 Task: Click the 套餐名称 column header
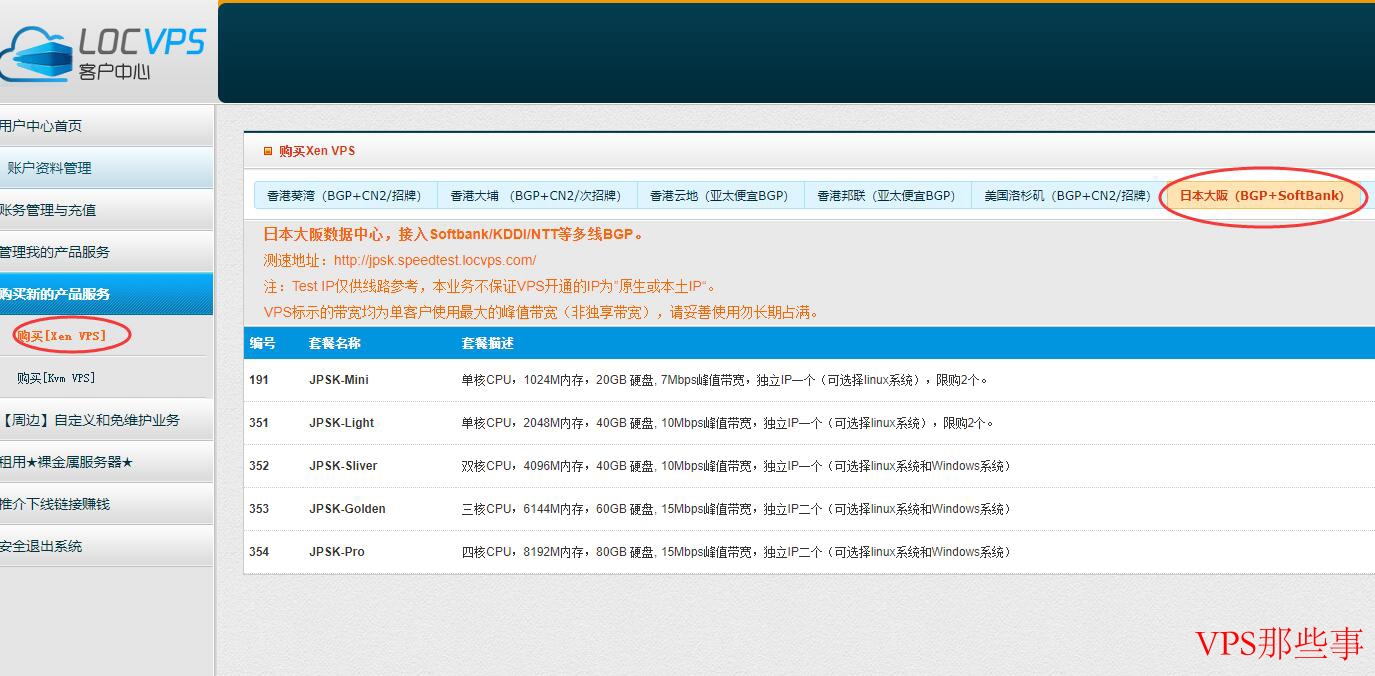[x=335, y=343]
